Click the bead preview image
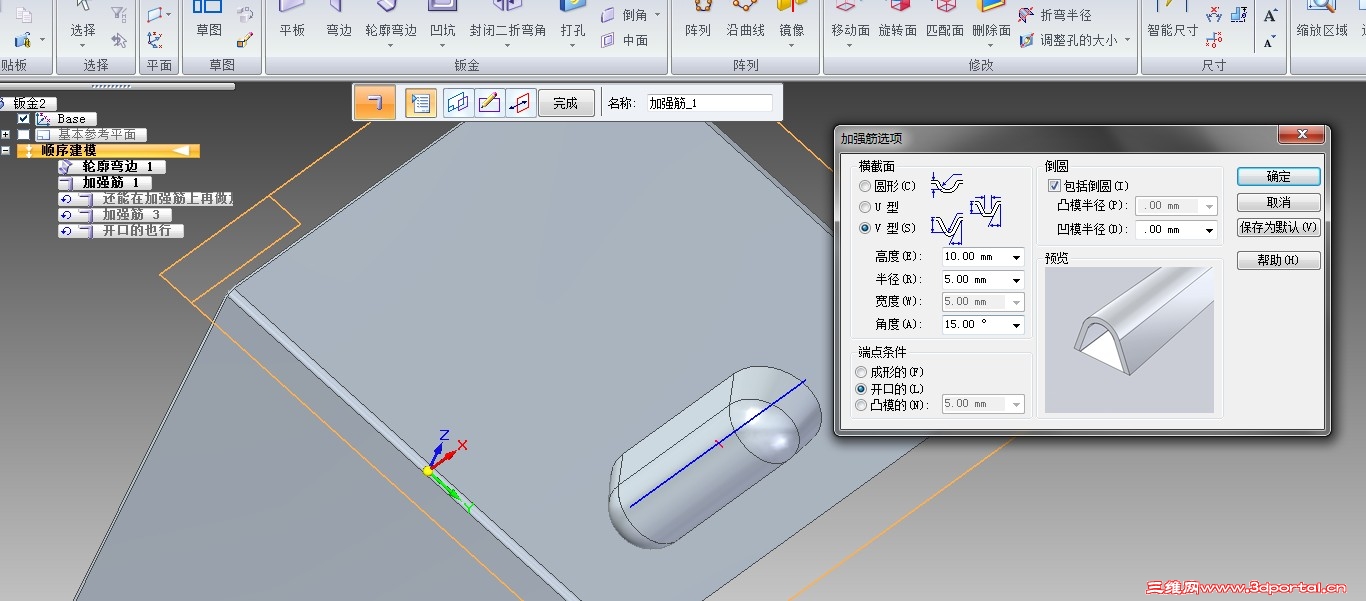1366x601 pixels. [1129, 340]
